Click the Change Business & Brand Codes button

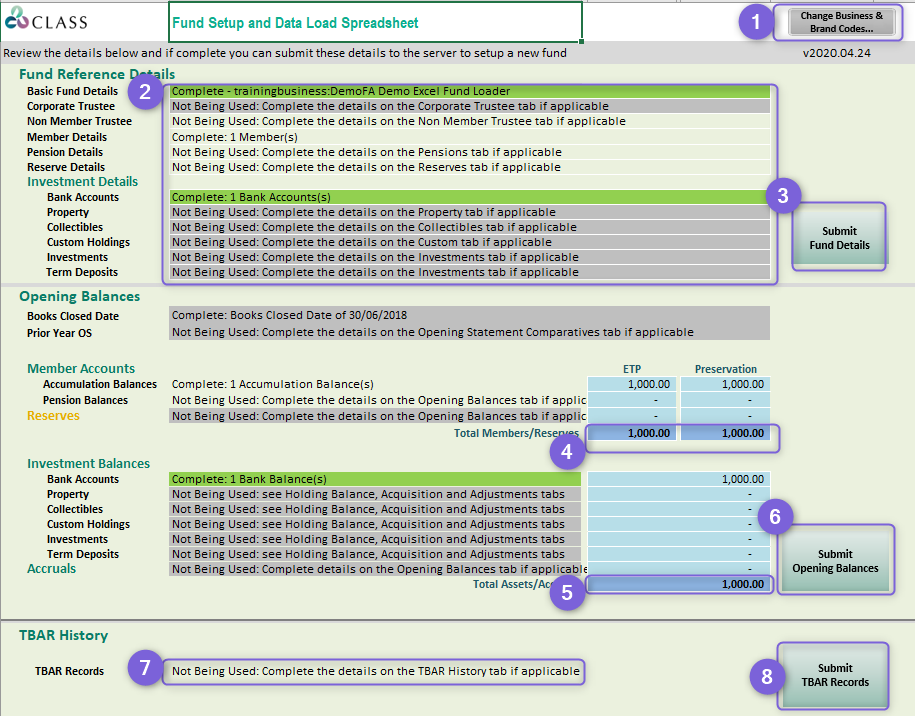click(x=841, y=22)
